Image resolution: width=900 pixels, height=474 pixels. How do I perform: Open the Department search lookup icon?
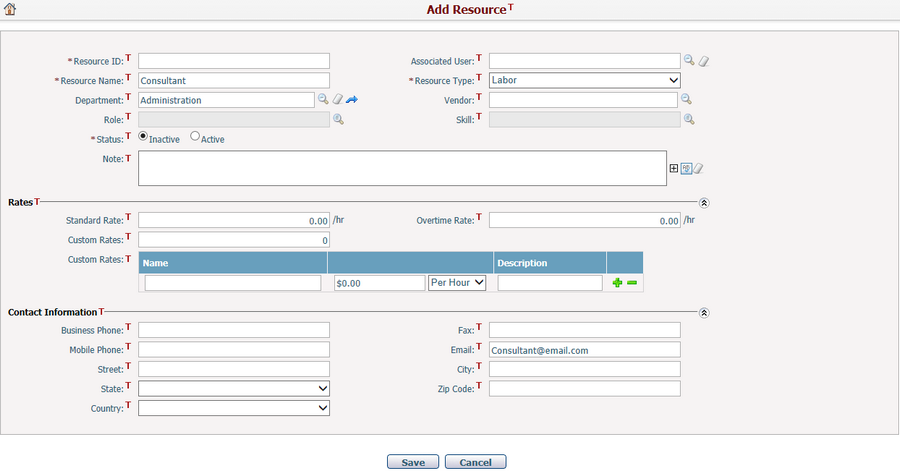(x=323, y=100)
